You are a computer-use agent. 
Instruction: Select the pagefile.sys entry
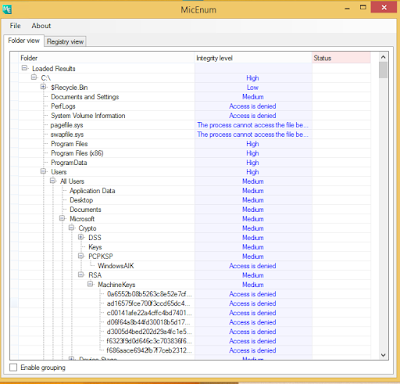coord(67,125)
